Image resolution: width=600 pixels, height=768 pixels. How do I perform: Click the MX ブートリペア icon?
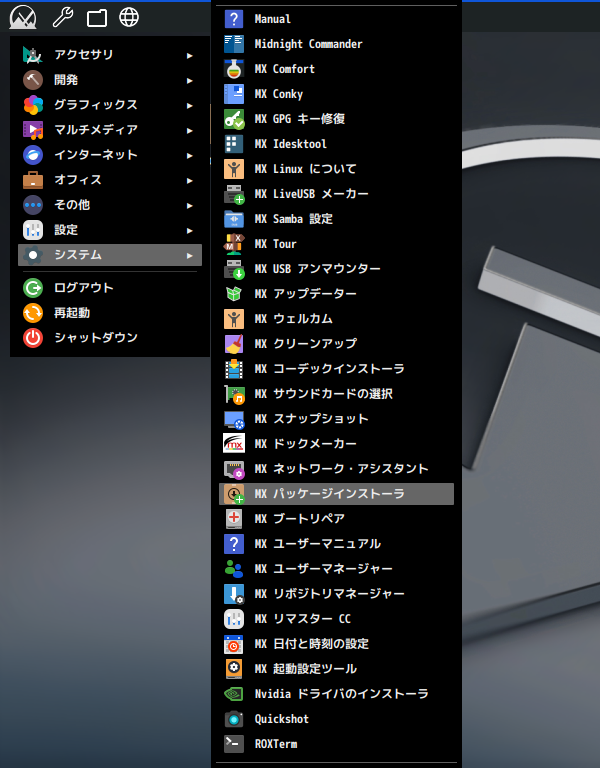tap(234, 519)
